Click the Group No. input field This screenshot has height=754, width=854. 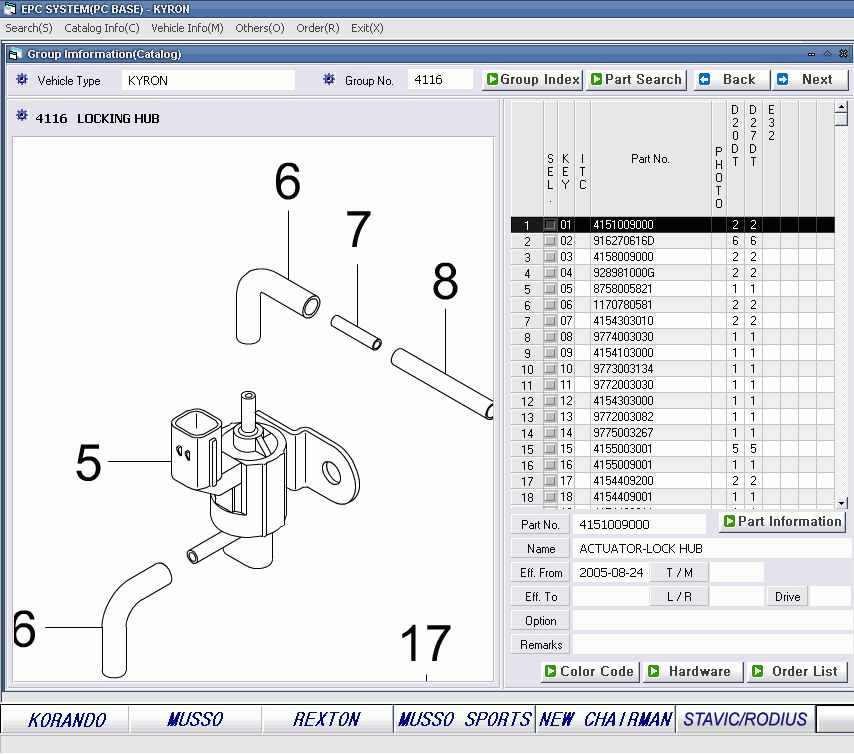pyautogui.click(x=440, y=80)
